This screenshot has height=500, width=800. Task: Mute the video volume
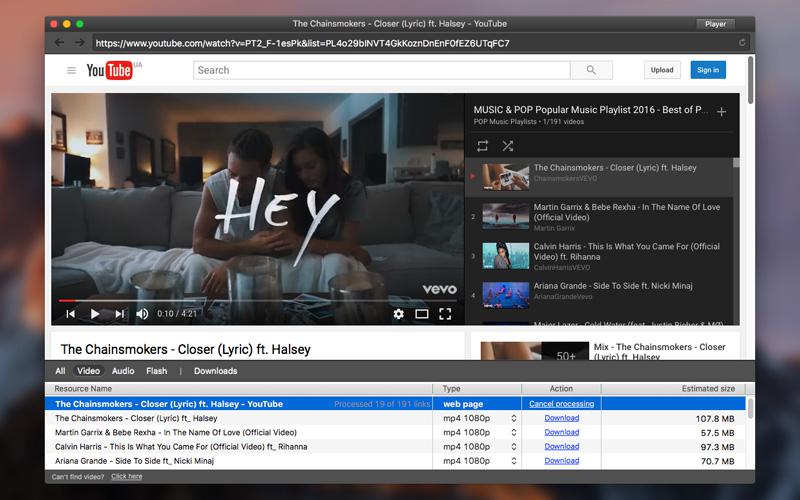pyautogui.click(x=142, y=314)
